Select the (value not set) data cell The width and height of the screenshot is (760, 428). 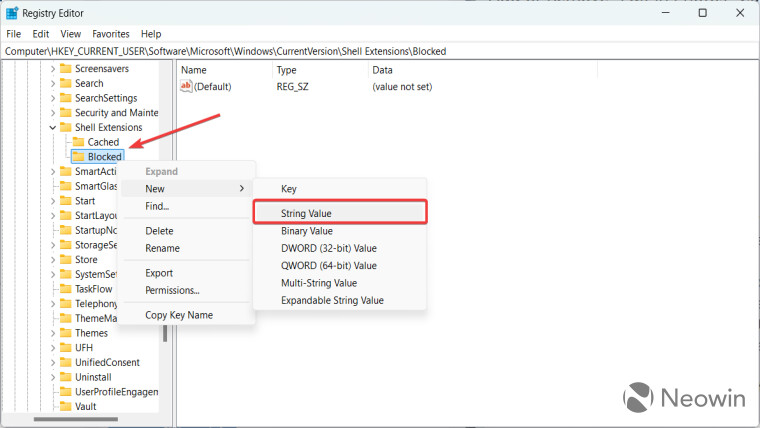pos(402,87)
